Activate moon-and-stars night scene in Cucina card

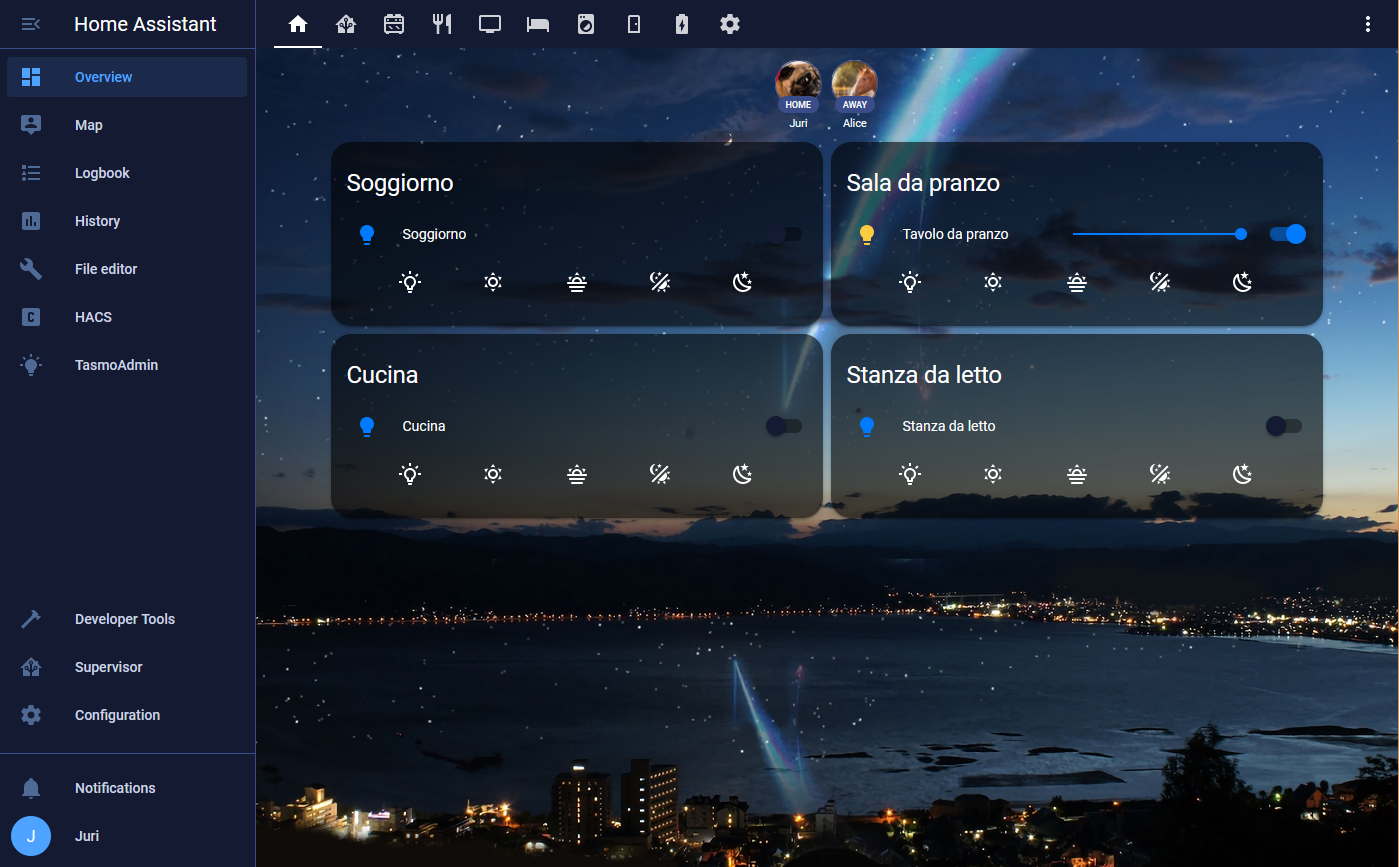click(742, 474)
